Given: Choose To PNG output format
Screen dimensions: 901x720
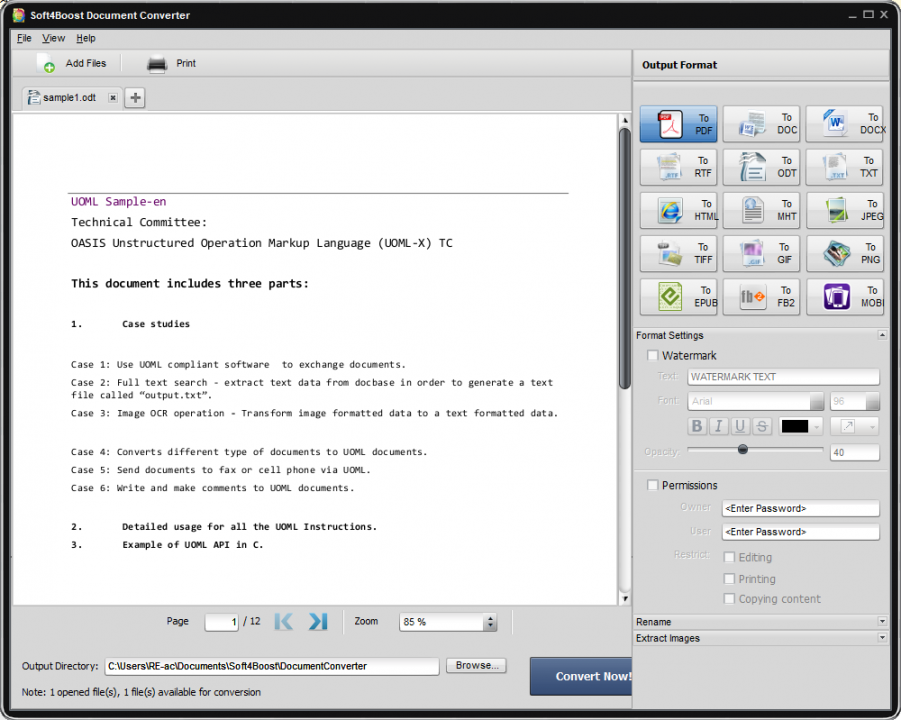Looking at the screenshot, I should pyautogui.click(x=845, y=253).
